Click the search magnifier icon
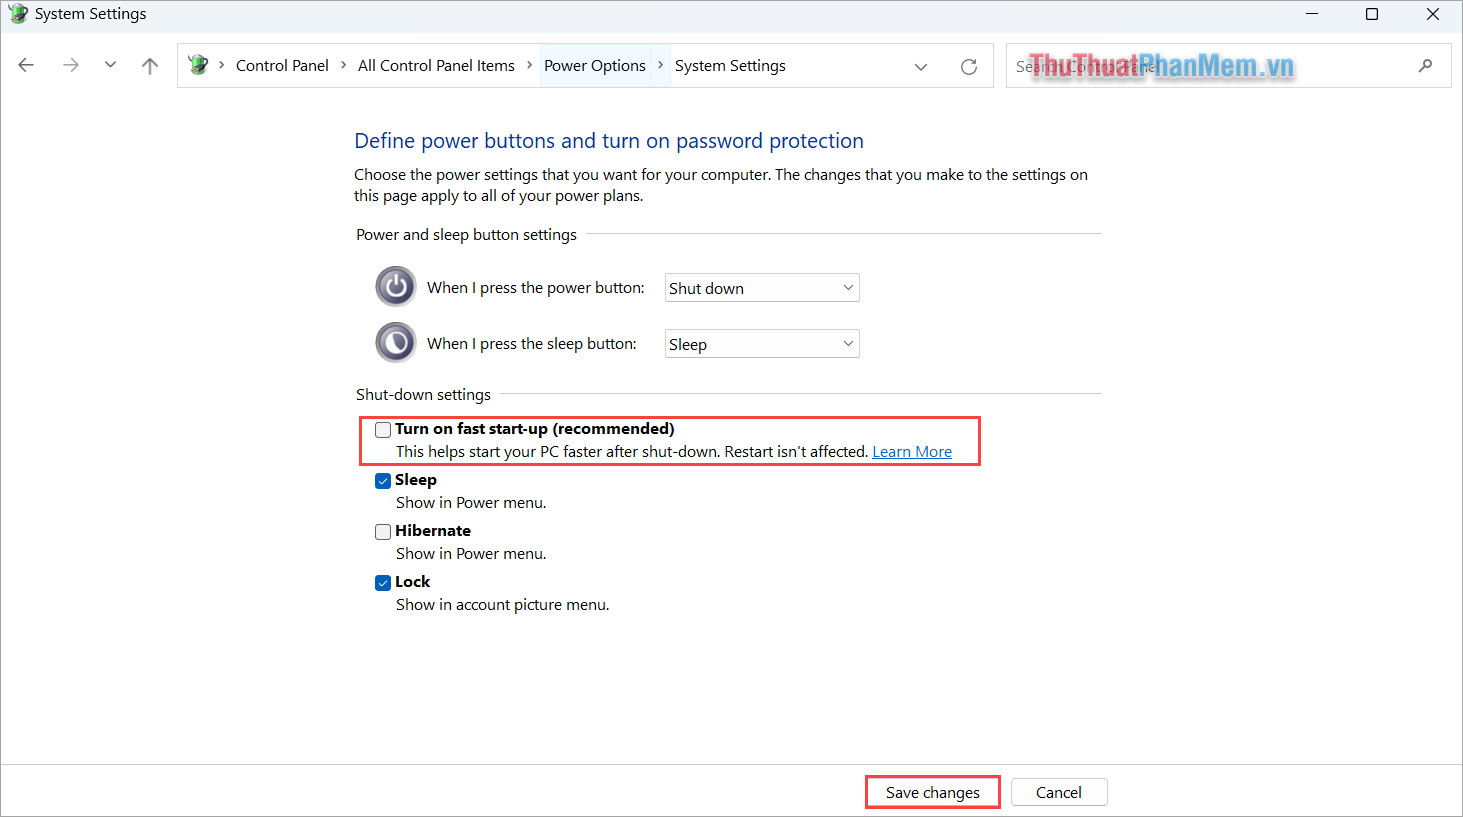 coord(1425,65)
